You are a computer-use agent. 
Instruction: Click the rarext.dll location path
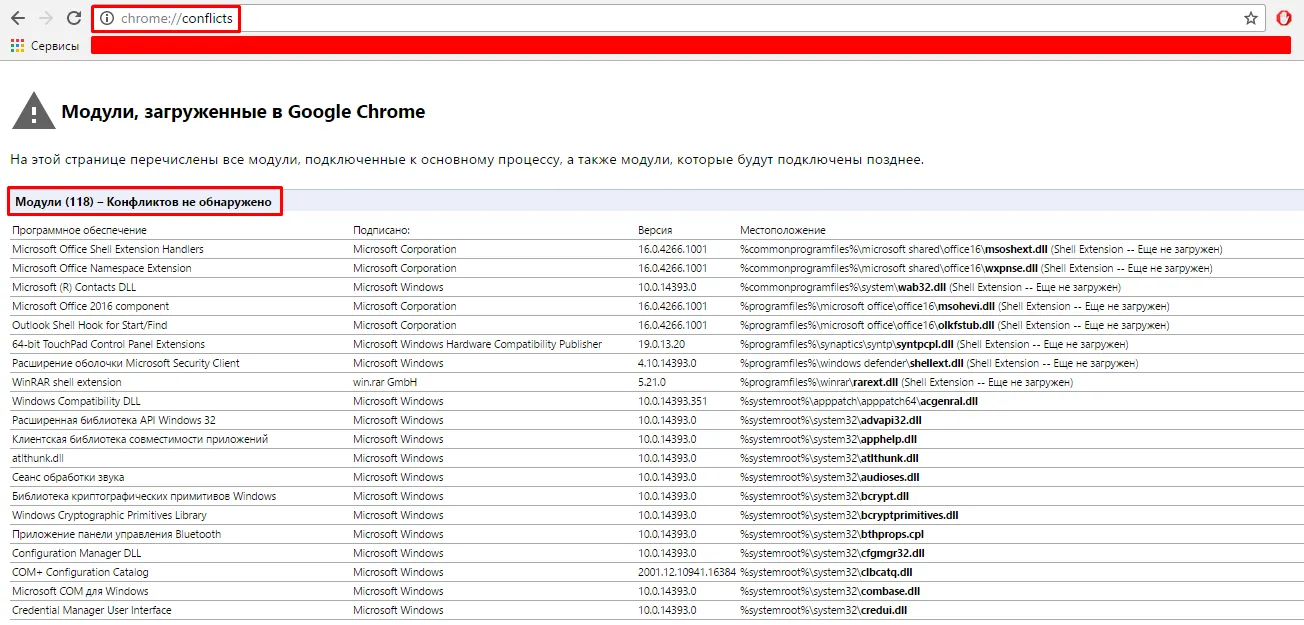(x=906, y=382)
